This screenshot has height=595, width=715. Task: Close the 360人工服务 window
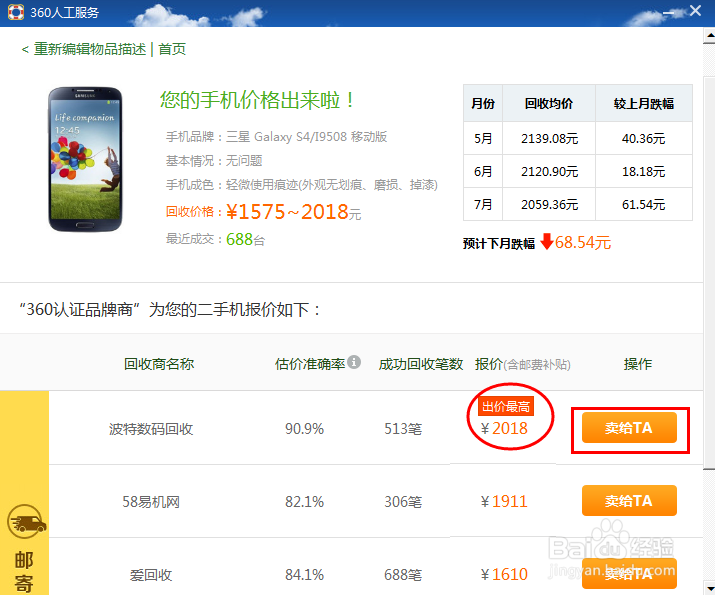(695, 10)
